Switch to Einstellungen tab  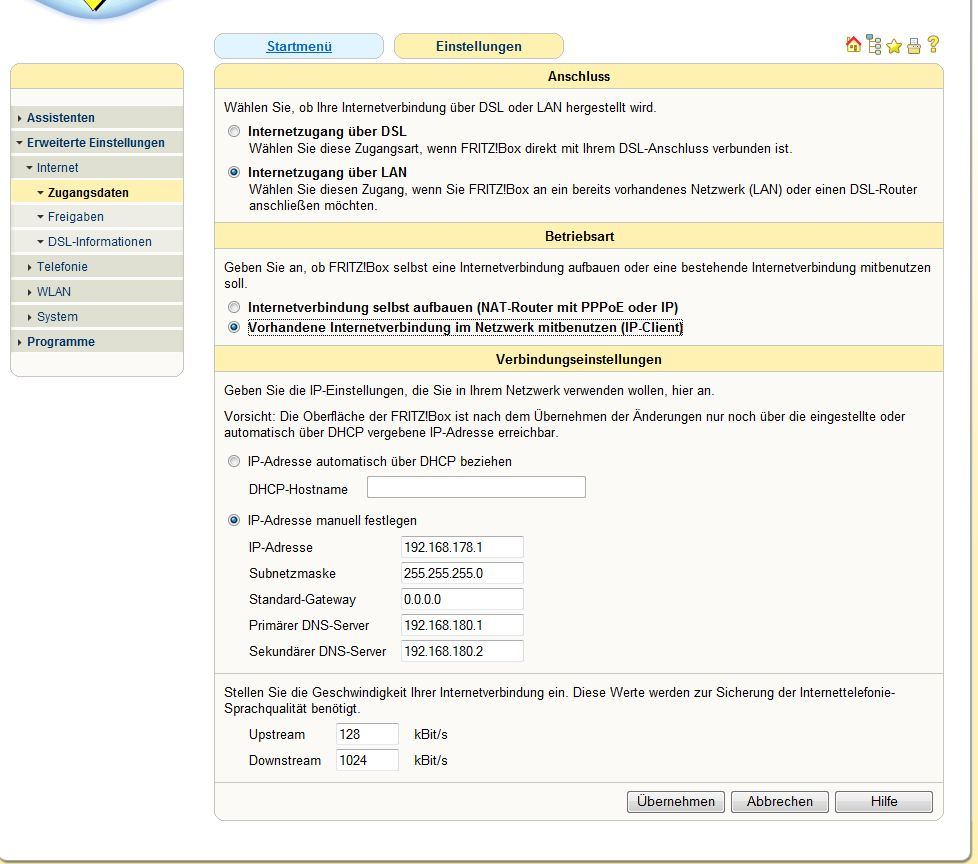478,46
